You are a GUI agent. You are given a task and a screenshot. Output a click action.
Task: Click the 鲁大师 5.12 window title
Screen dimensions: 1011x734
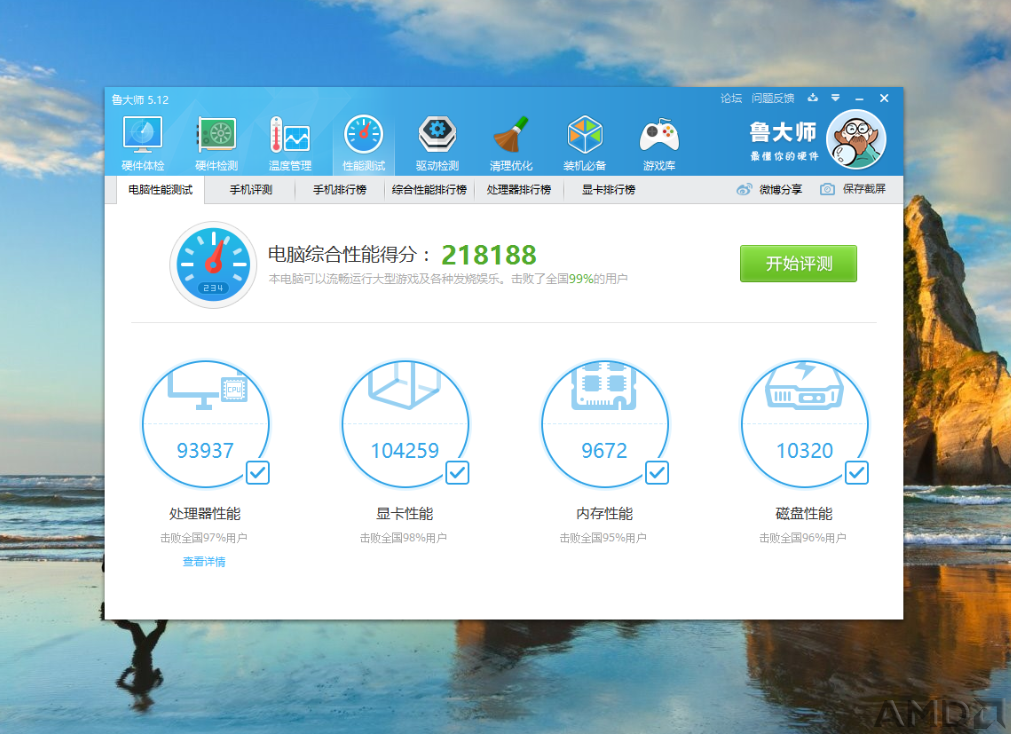[x=140, y=100]
